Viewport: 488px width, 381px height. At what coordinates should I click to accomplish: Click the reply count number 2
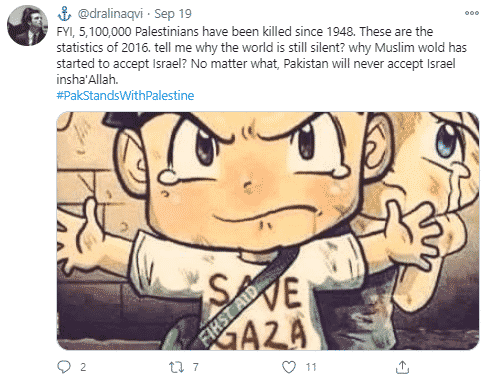pyautogui.click(x=83, y=367)
